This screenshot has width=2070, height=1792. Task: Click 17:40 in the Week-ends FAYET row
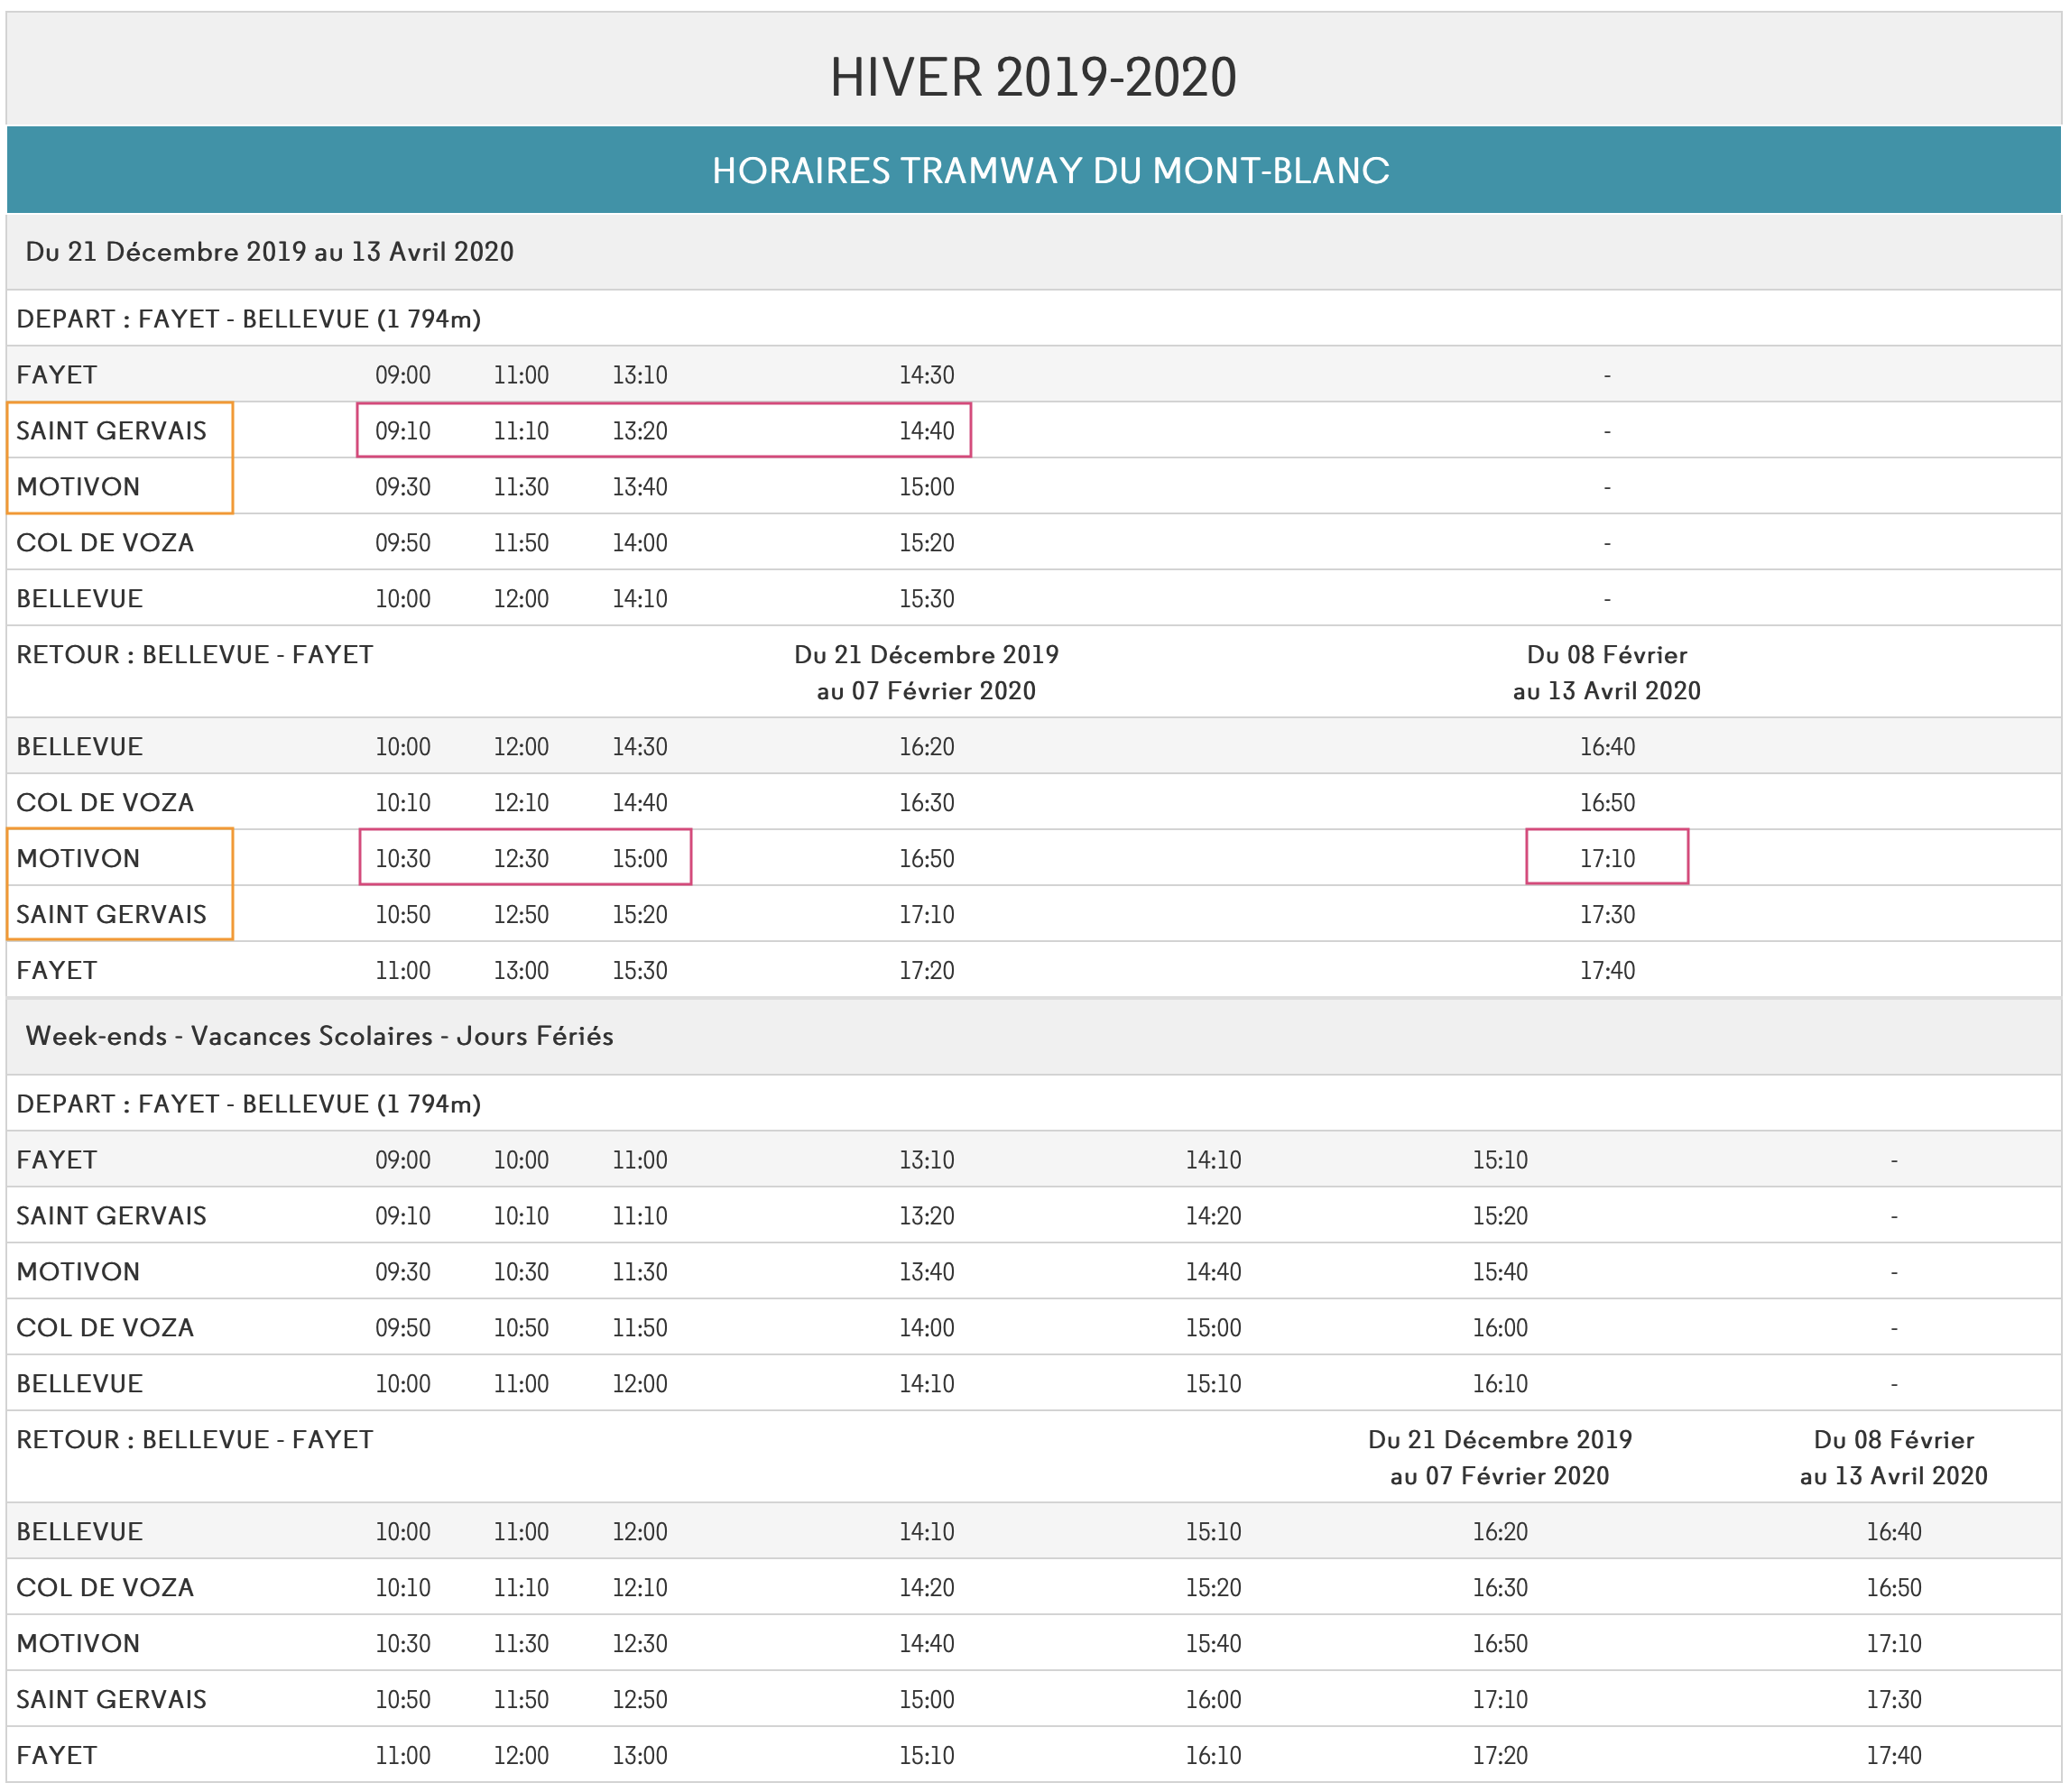click(x=1894, y=1755)
